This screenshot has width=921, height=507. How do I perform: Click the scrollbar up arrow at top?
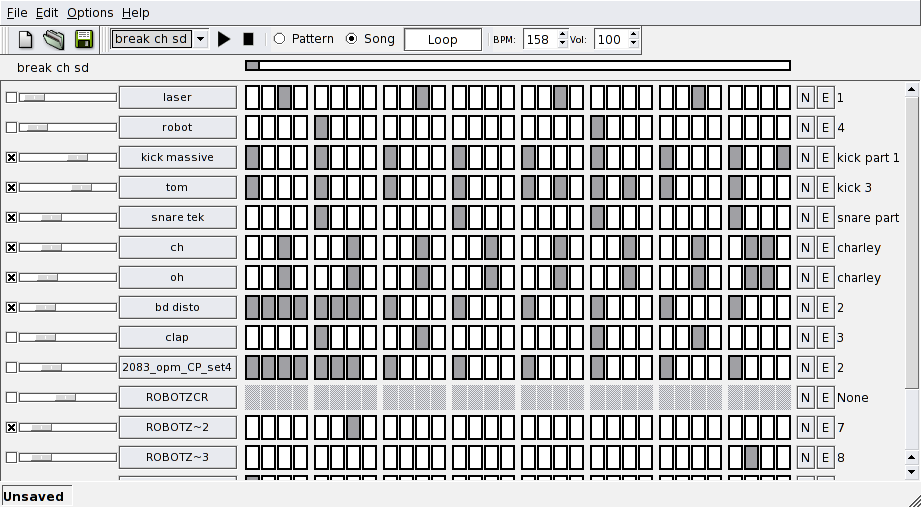[911, 90]
